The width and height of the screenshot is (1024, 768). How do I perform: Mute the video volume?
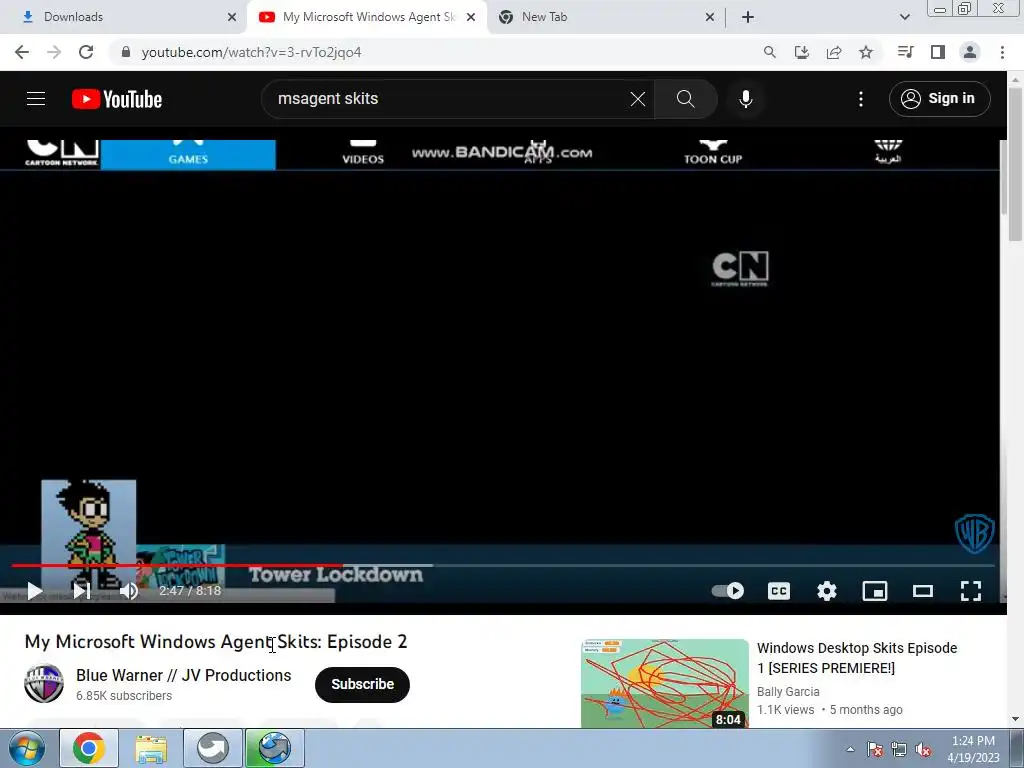click(129, 591)
